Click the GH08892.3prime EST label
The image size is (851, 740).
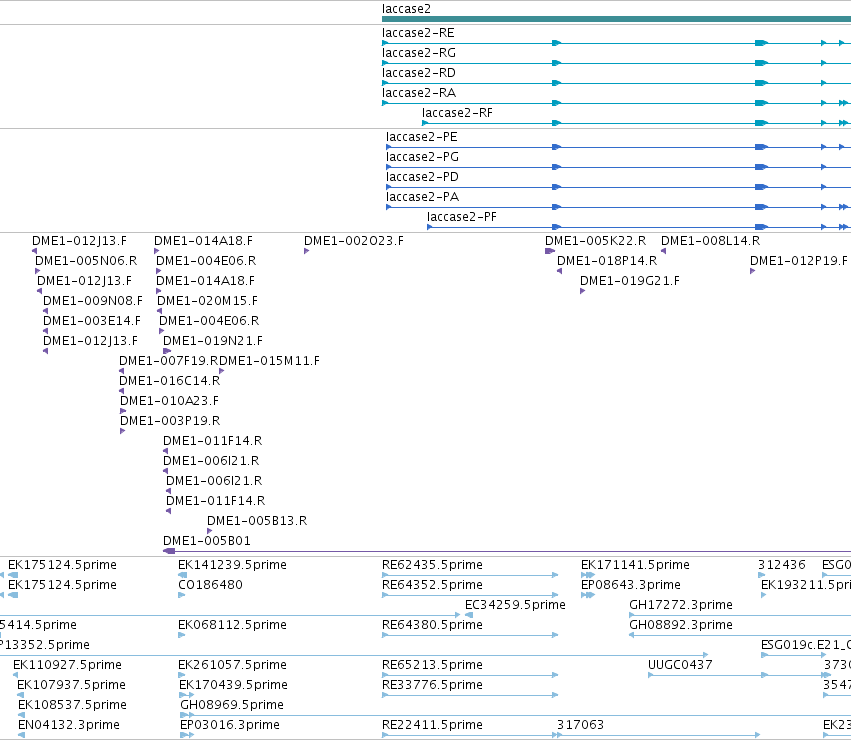pyautogui.click(x=681, y=626)
